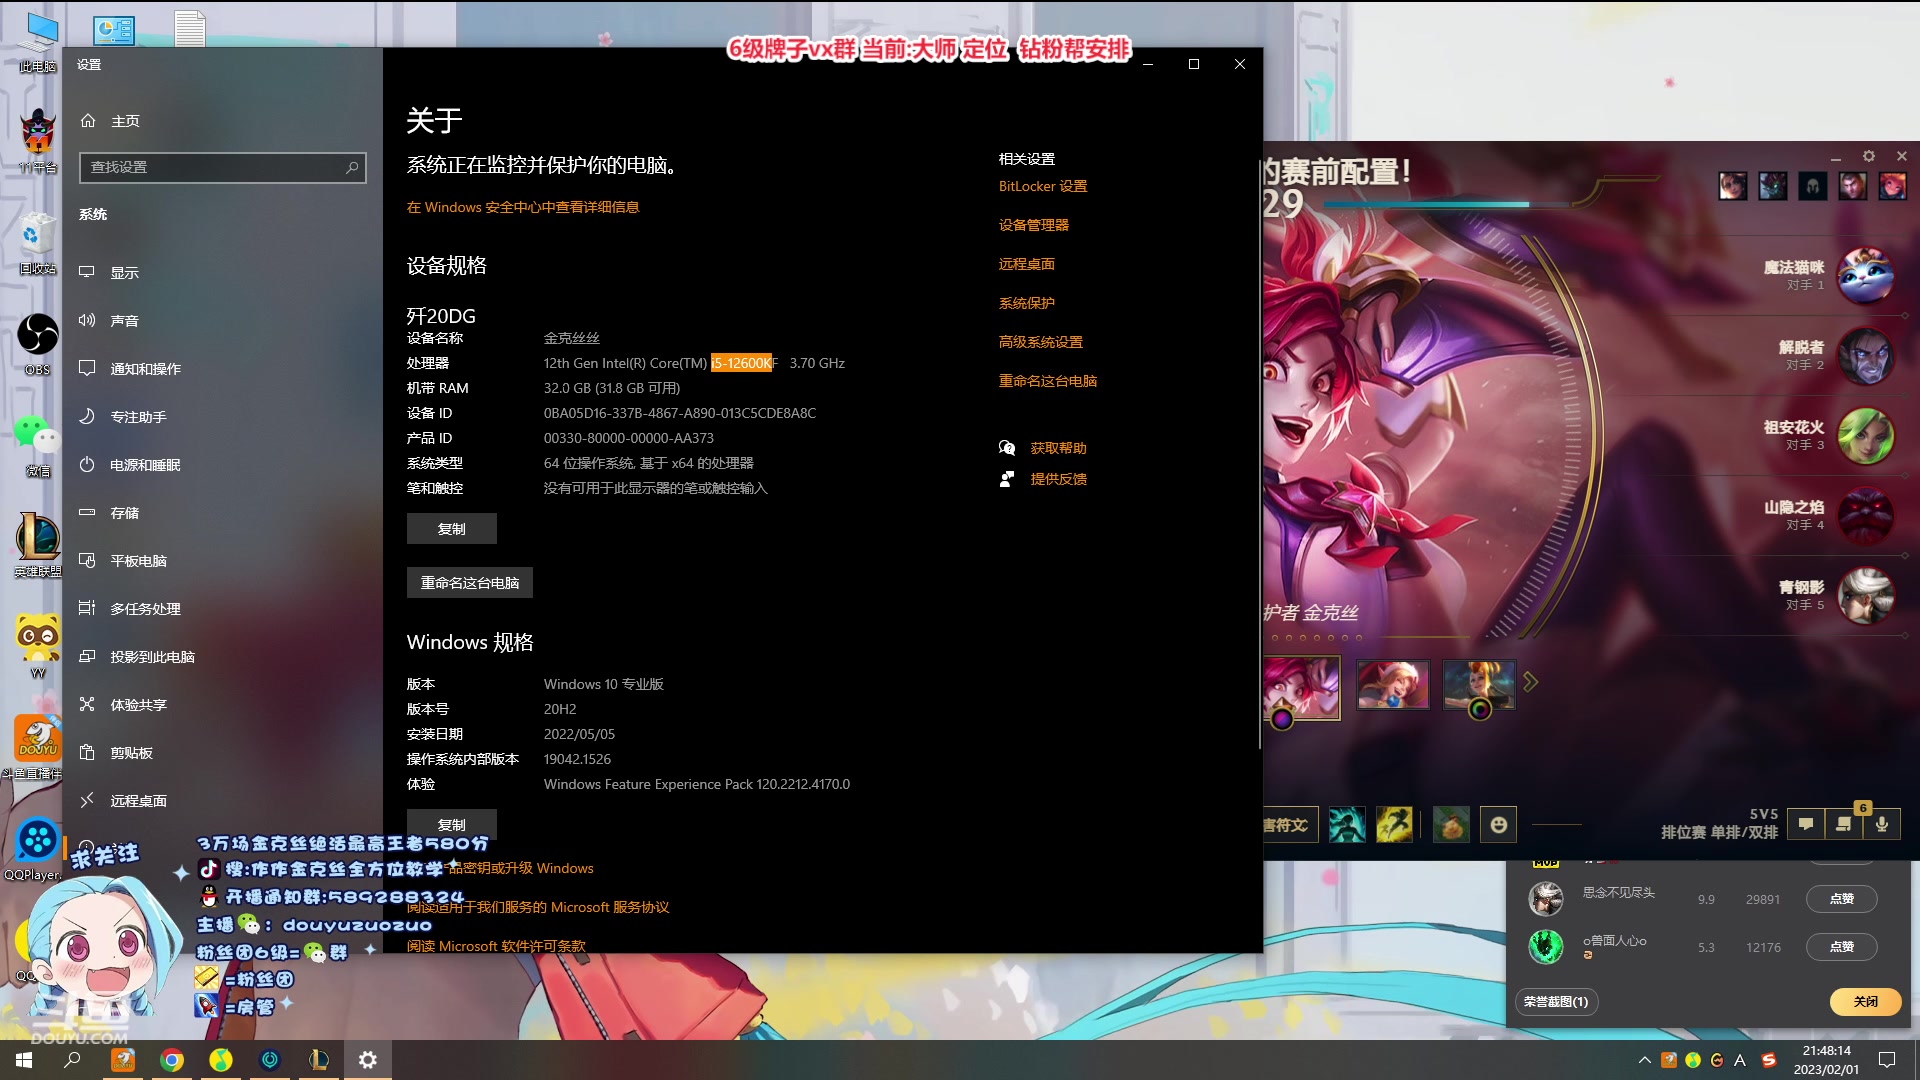Click 重命名这台电脑 link in related settings
Image resolution: width=1920 pixels, height=1080 pixels.
click(1048, 381)
